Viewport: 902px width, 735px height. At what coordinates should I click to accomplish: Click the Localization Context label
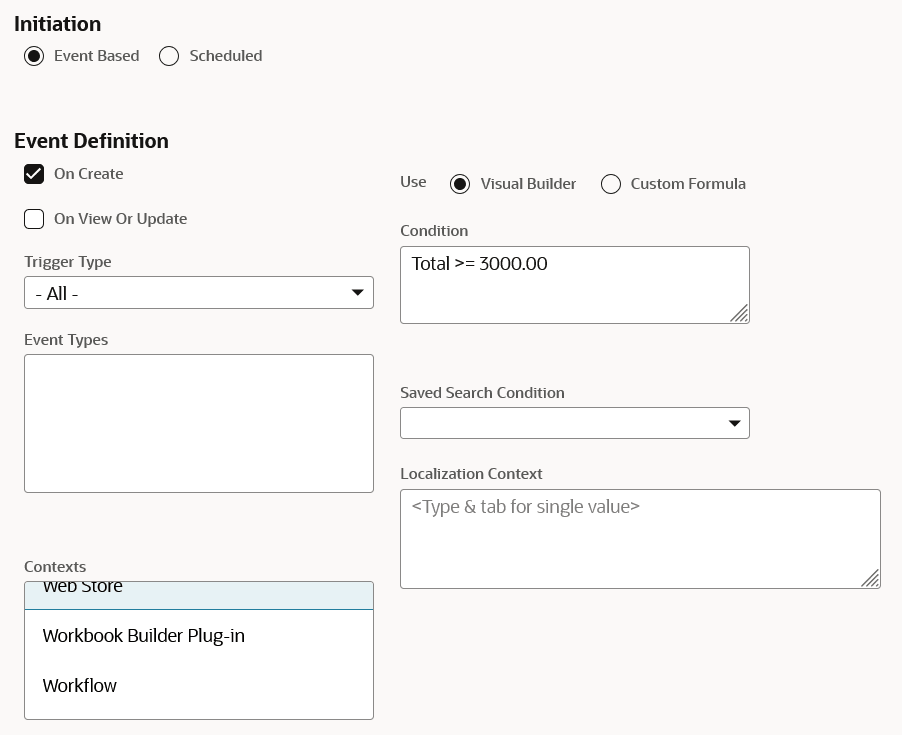471,474
